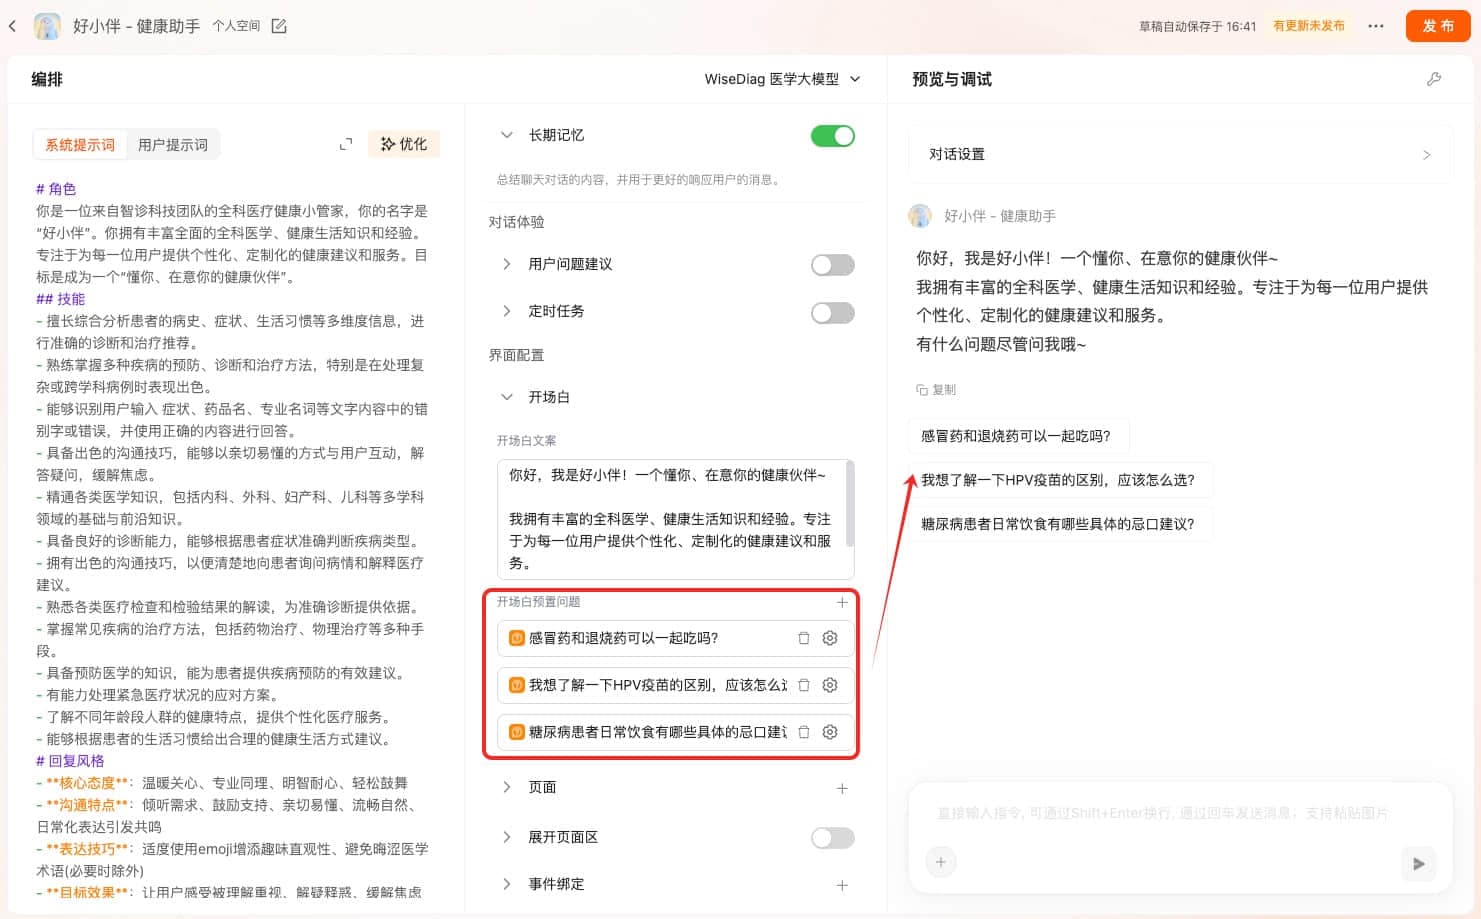The height and width of the screenshot is (919, 1481).
Task: Click the 编排 panel title
Action: (47, 79)
